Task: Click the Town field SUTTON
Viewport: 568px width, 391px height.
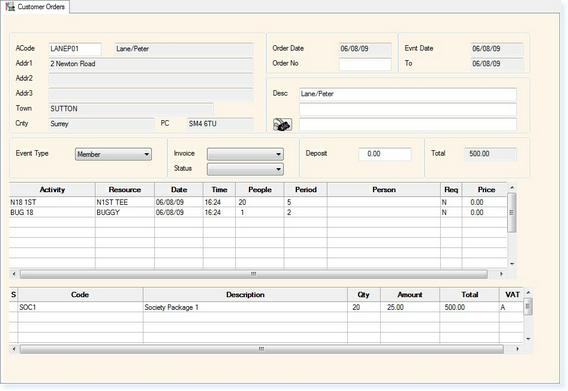Action: pyautogui.click(x=131, y=109)
